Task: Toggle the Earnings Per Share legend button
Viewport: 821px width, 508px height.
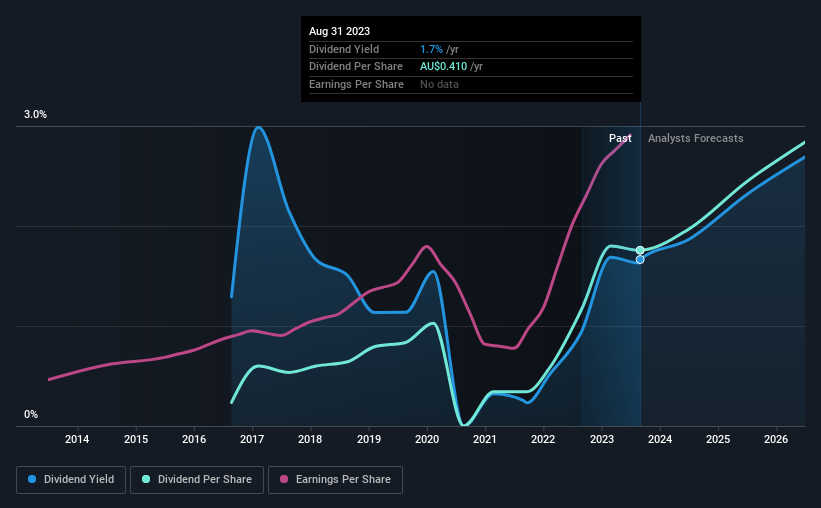Action: click(335, 480)
